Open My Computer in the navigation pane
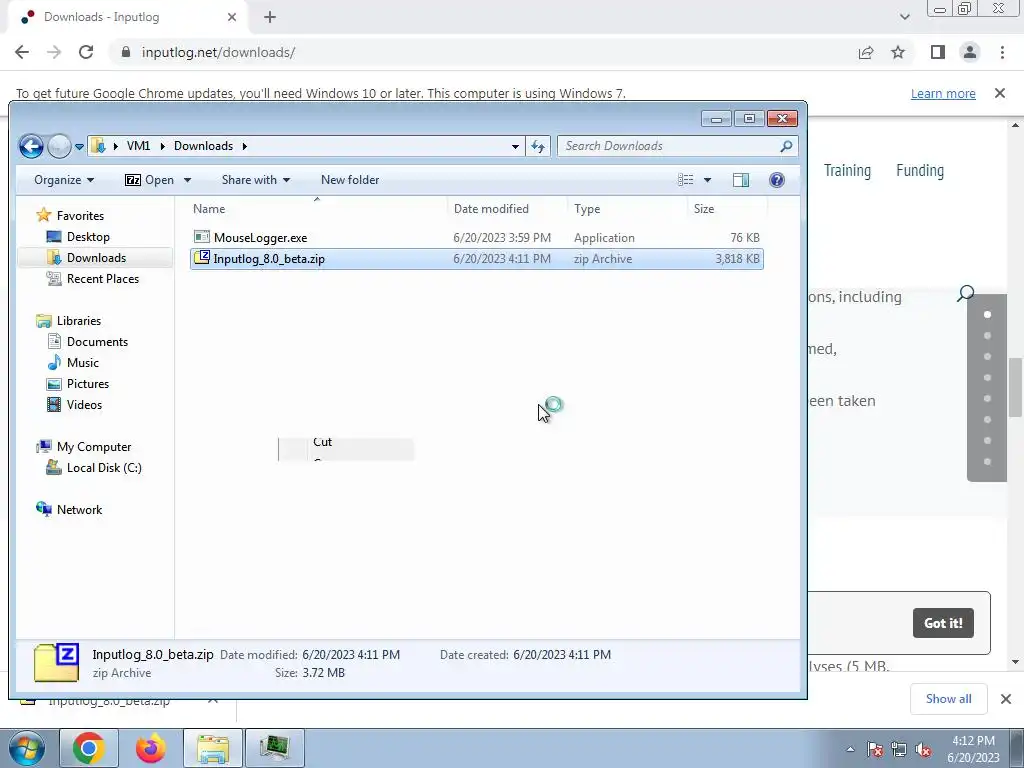This screenshot has width=1024, height=768. (x=93, y=447)
